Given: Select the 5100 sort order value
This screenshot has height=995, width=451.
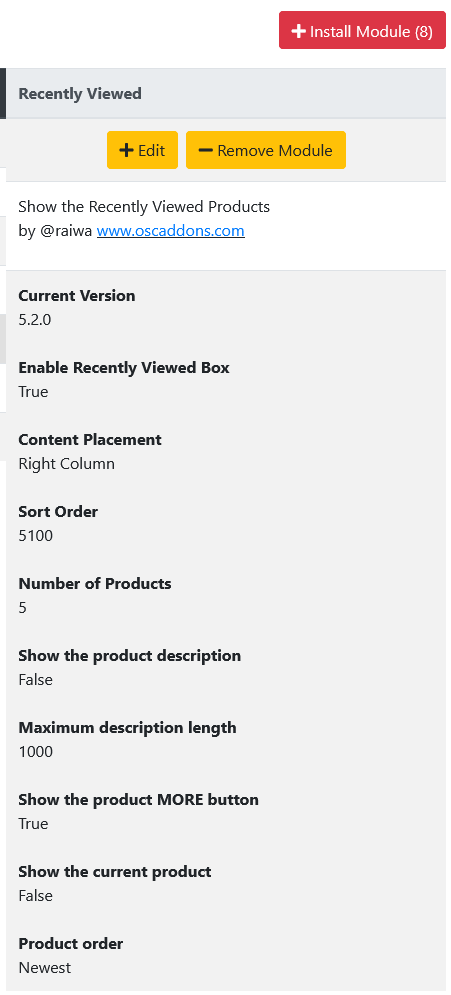Looking at the screenshot, I should click(x=36, y=536).
